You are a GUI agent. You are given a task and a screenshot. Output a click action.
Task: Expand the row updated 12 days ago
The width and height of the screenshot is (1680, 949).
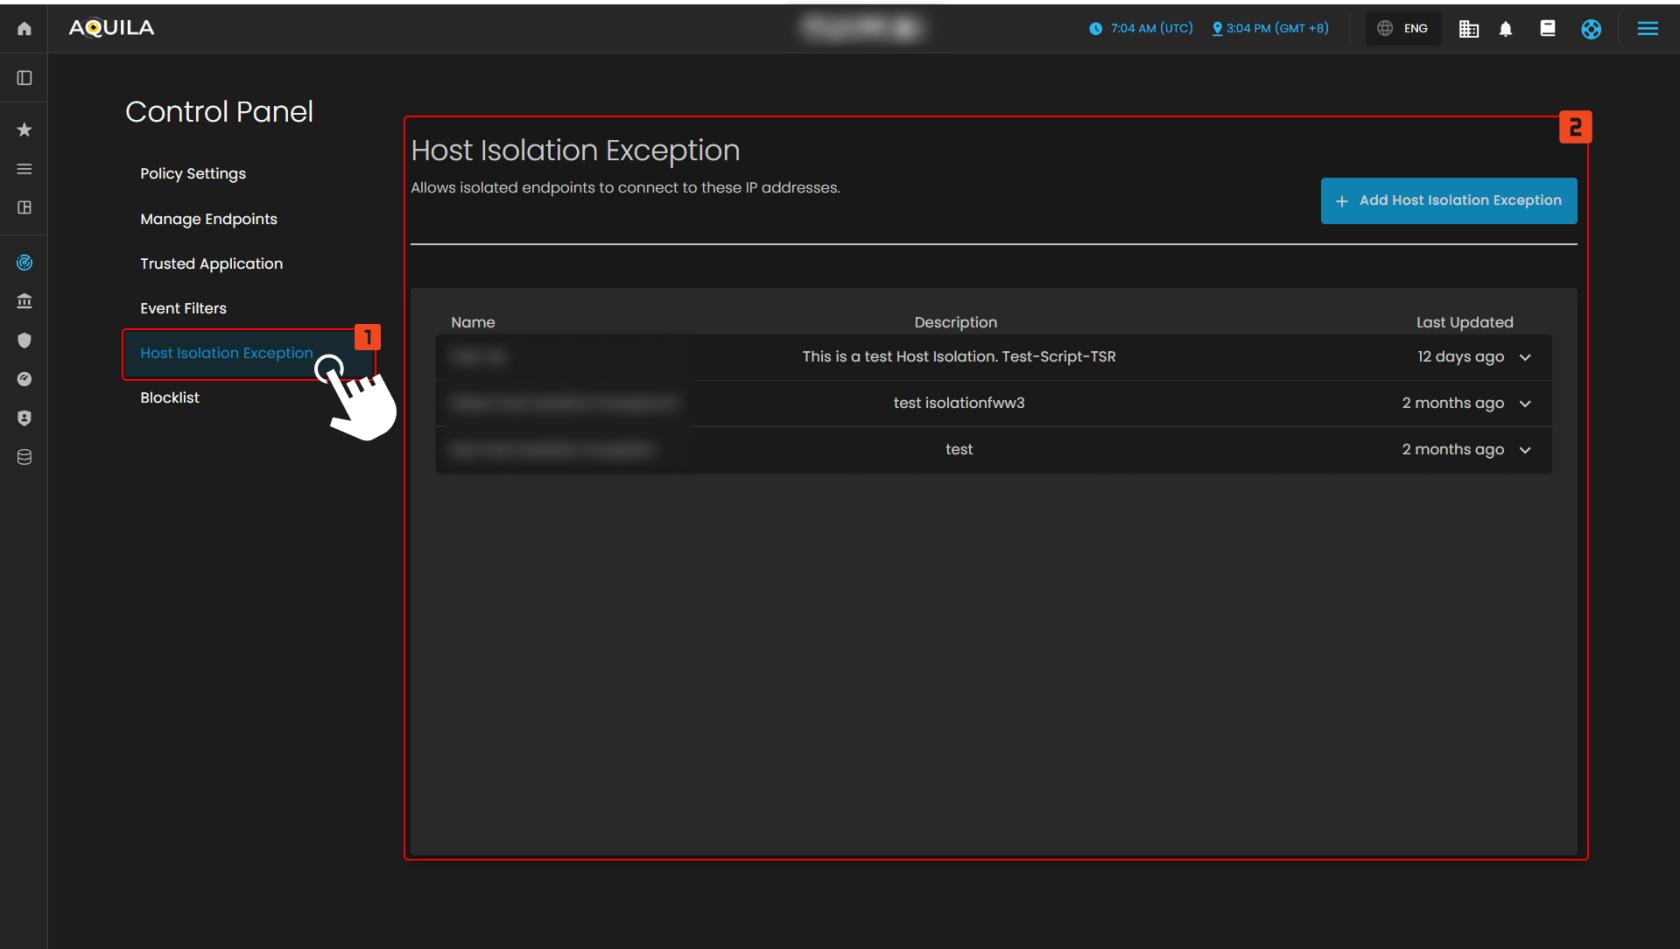tap(1524, 357)
